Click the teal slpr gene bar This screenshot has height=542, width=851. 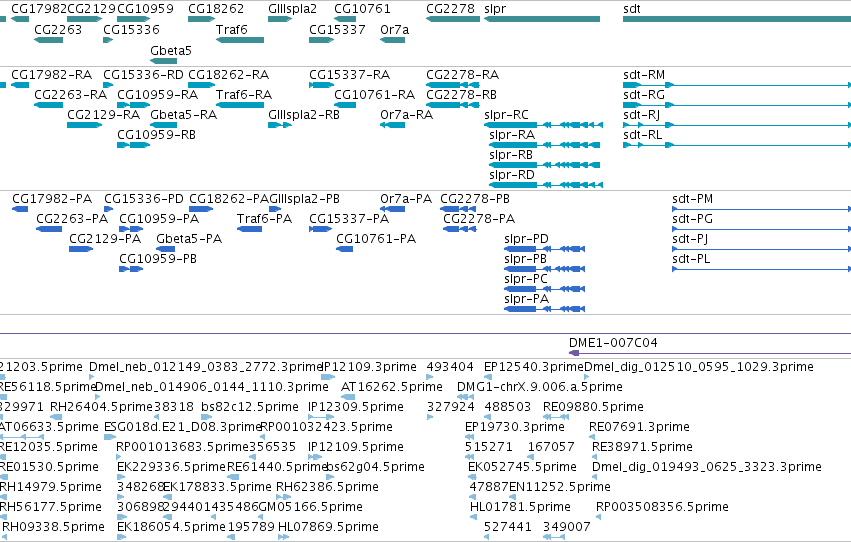[542, 19]
